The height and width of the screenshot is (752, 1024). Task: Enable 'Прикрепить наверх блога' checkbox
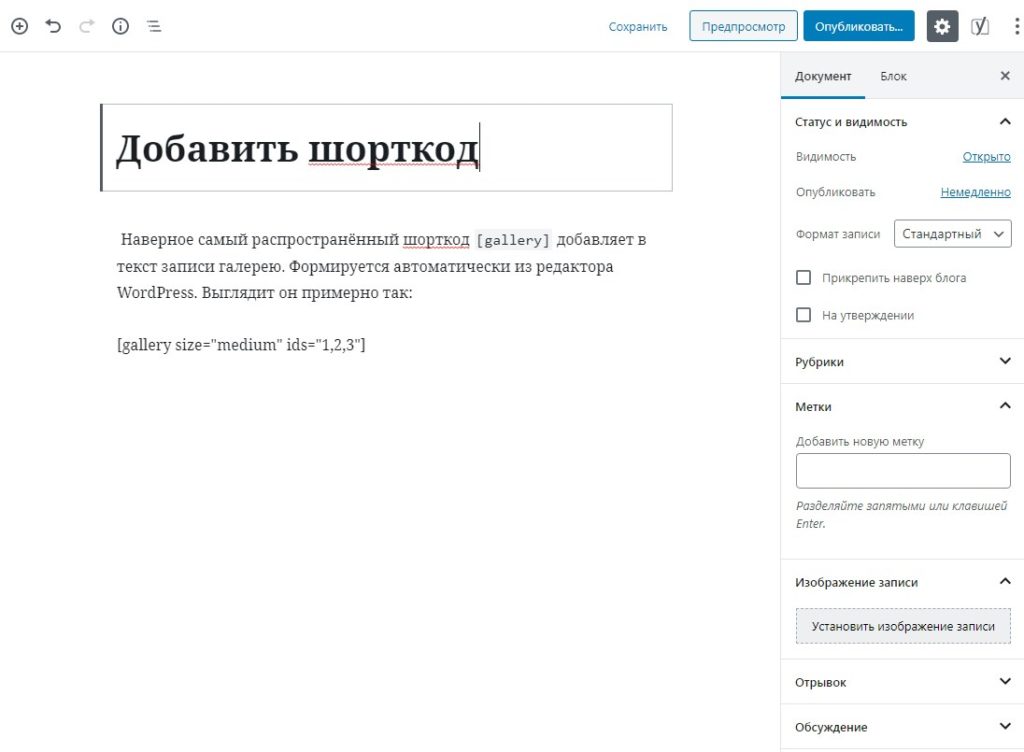803,278
